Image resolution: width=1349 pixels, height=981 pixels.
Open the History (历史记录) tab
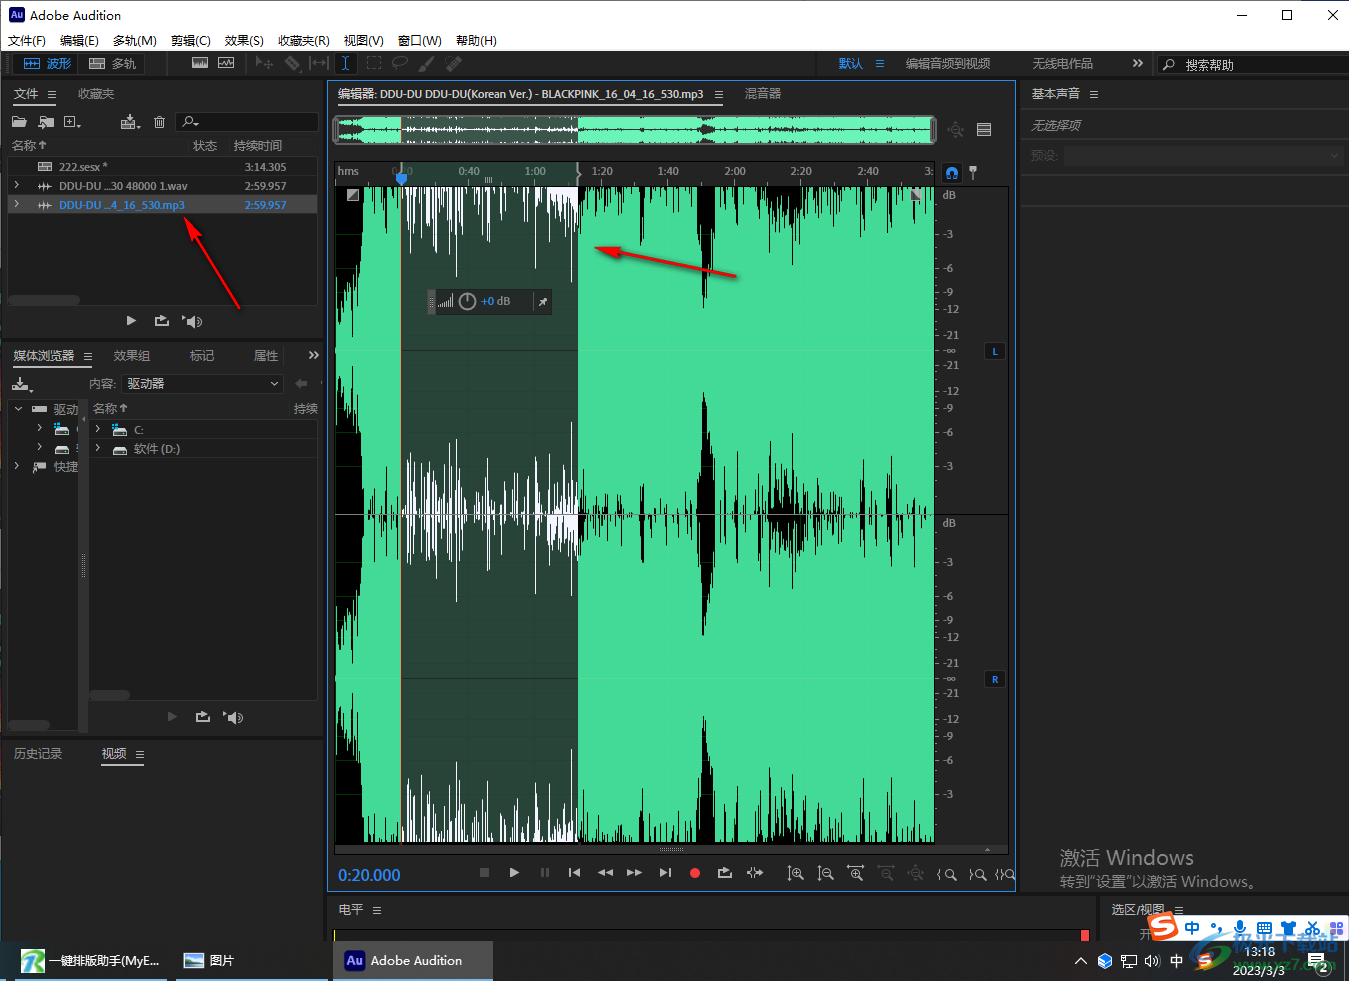(x=38, y=754)
